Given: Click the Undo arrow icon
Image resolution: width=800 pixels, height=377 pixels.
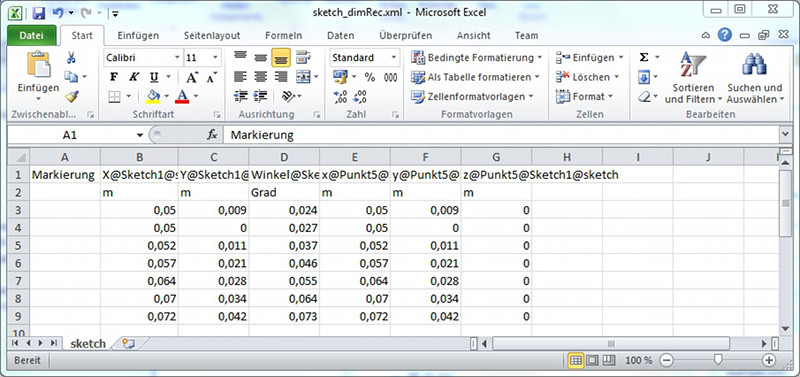Looking at the screenshot, I should click(58, 12).
